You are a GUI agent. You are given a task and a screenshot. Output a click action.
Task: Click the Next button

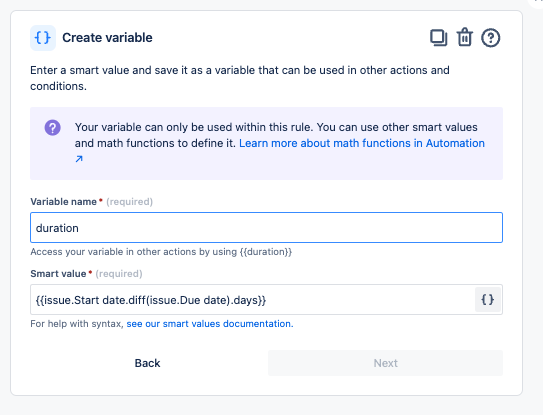[385, 363]
